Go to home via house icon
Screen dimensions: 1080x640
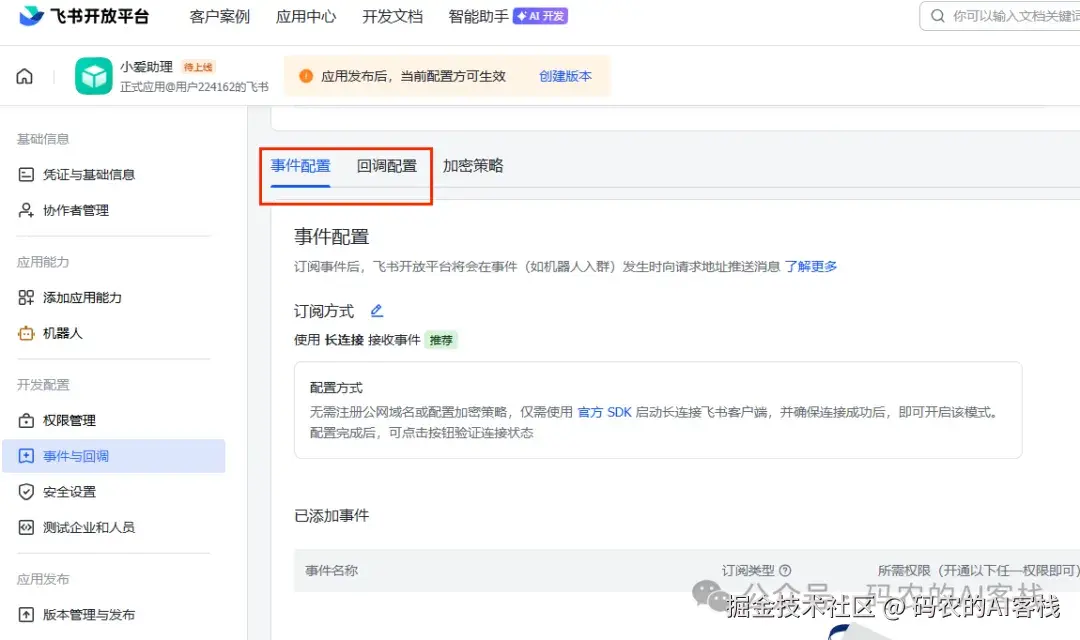click(x=24, y=76)
